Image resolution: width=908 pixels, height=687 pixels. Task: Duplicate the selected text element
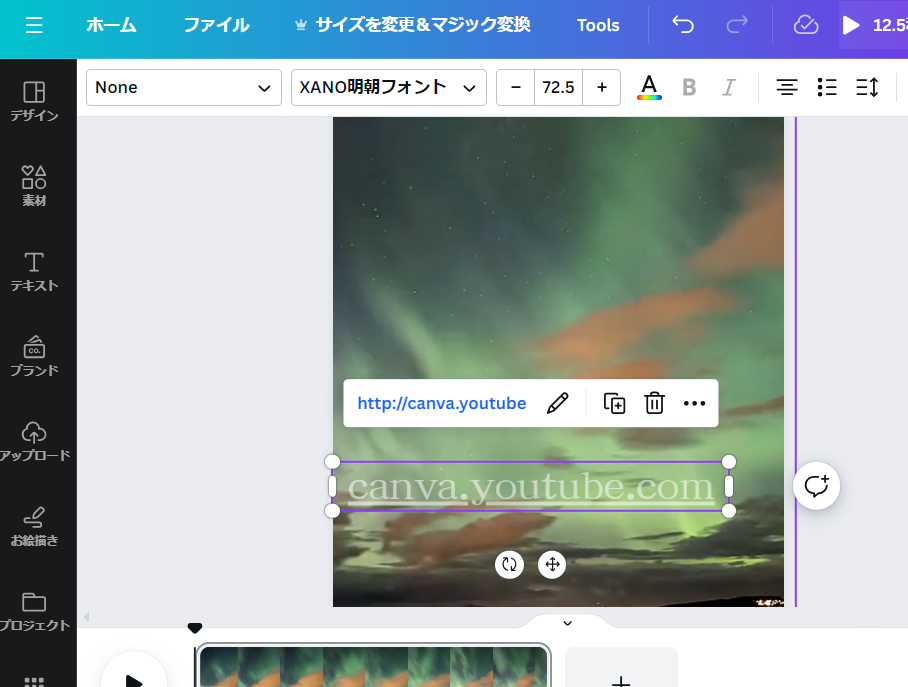(x=614, y=403)
